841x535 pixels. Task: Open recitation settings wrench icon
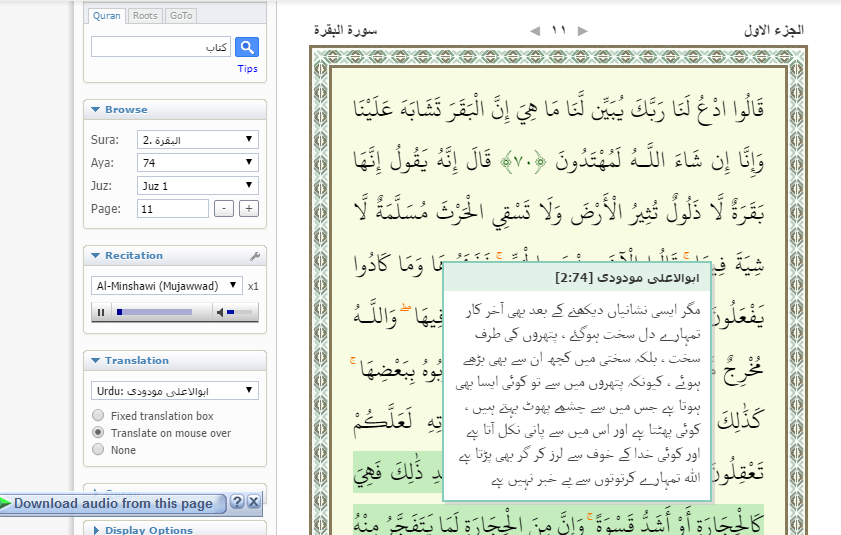click(x=255, y=256)
